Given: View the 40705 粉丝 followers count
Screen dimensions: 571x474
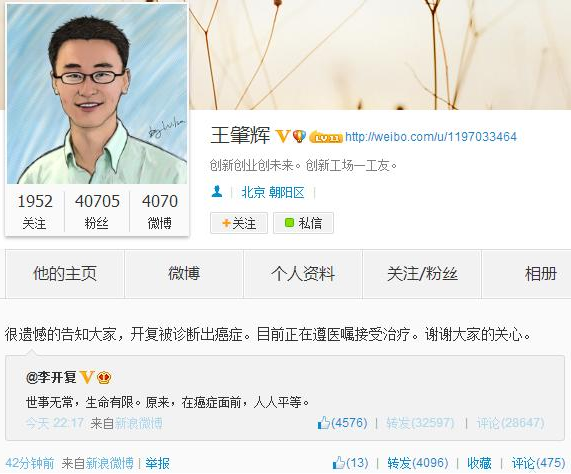Looking at the screenshot, I should coord(97,211).
